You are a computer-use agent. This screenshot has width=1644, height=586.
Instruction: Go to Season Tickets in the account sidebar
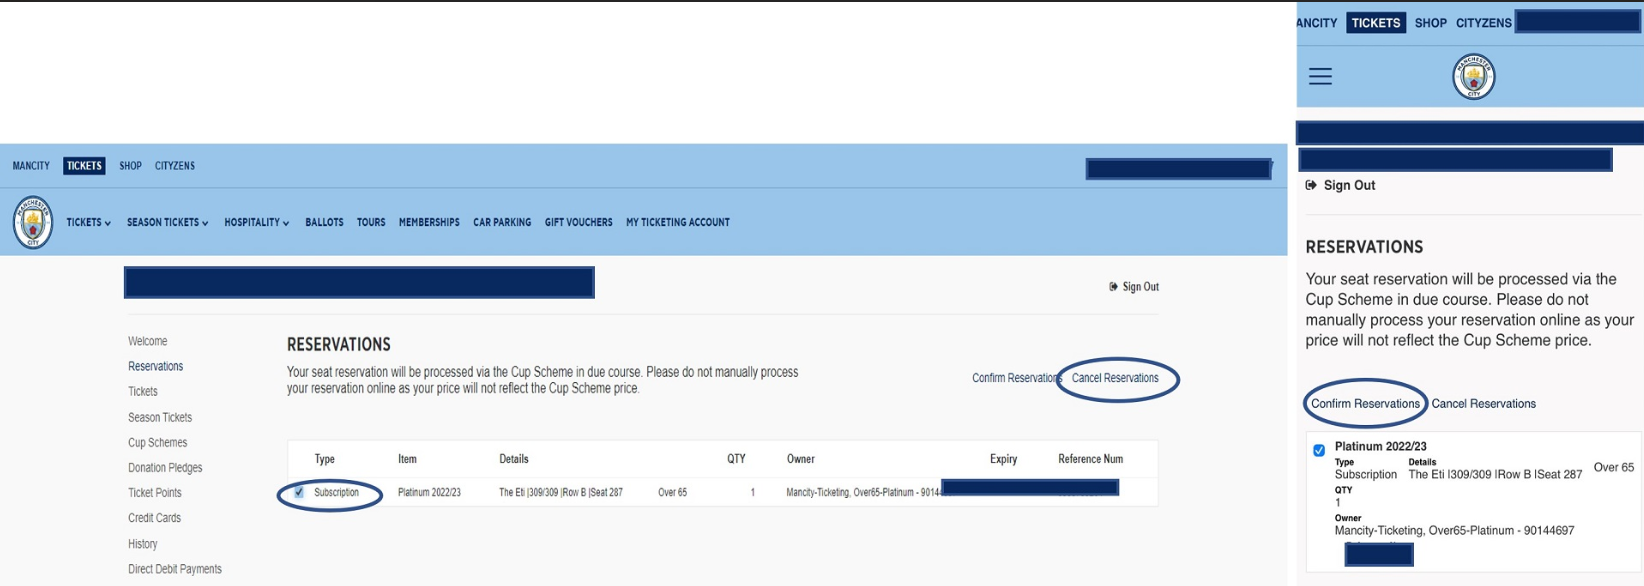(160, 418)
